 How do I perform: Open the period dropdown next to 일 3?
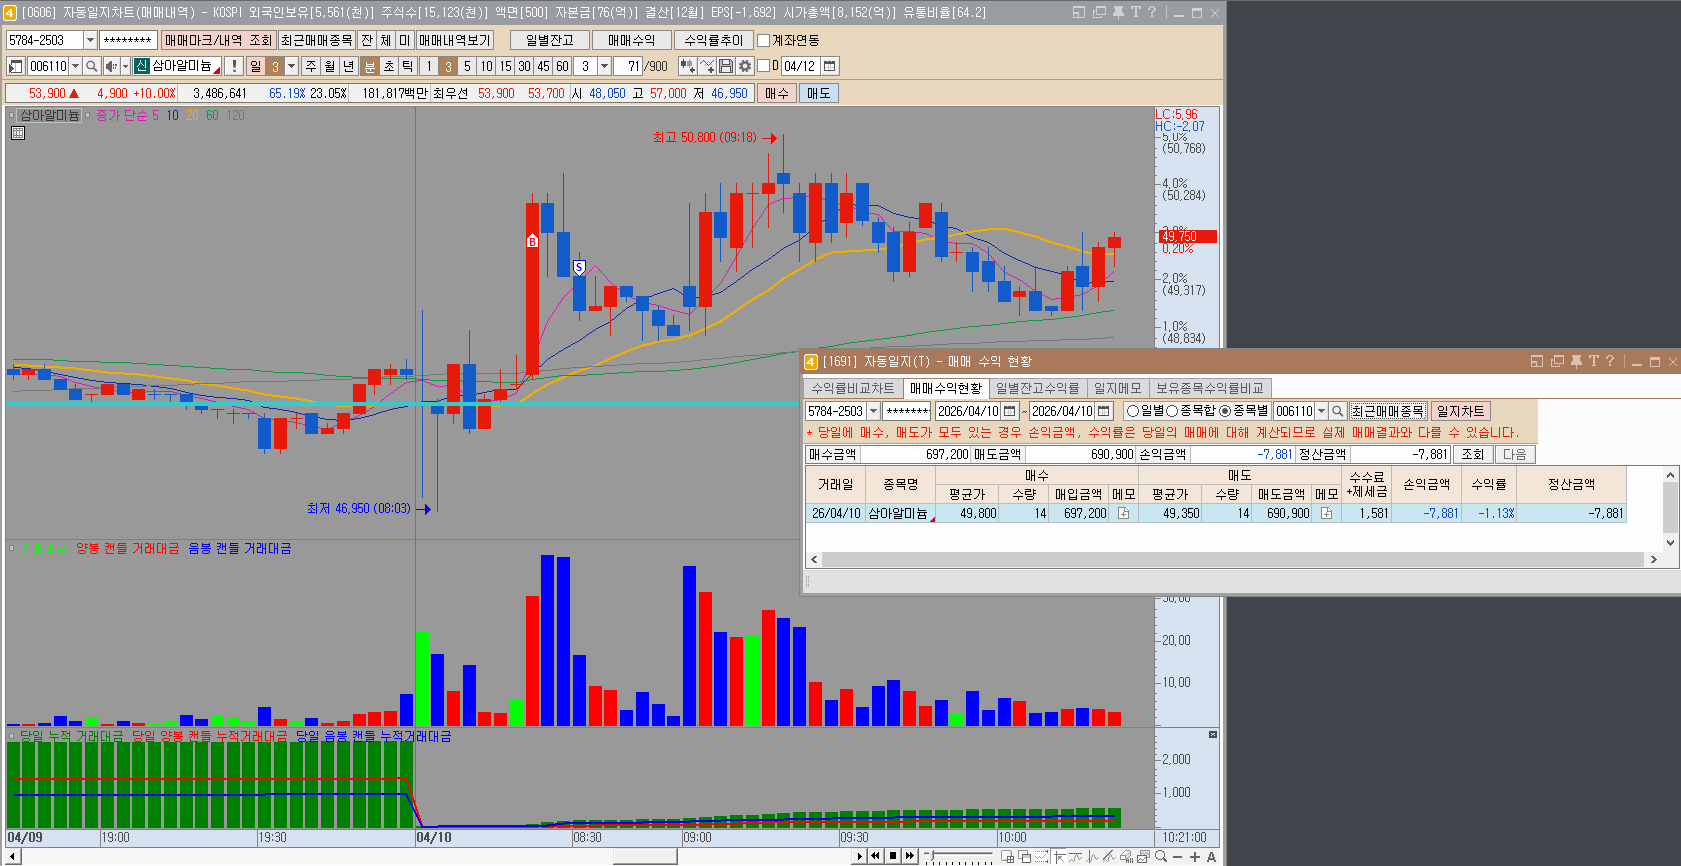292,66
